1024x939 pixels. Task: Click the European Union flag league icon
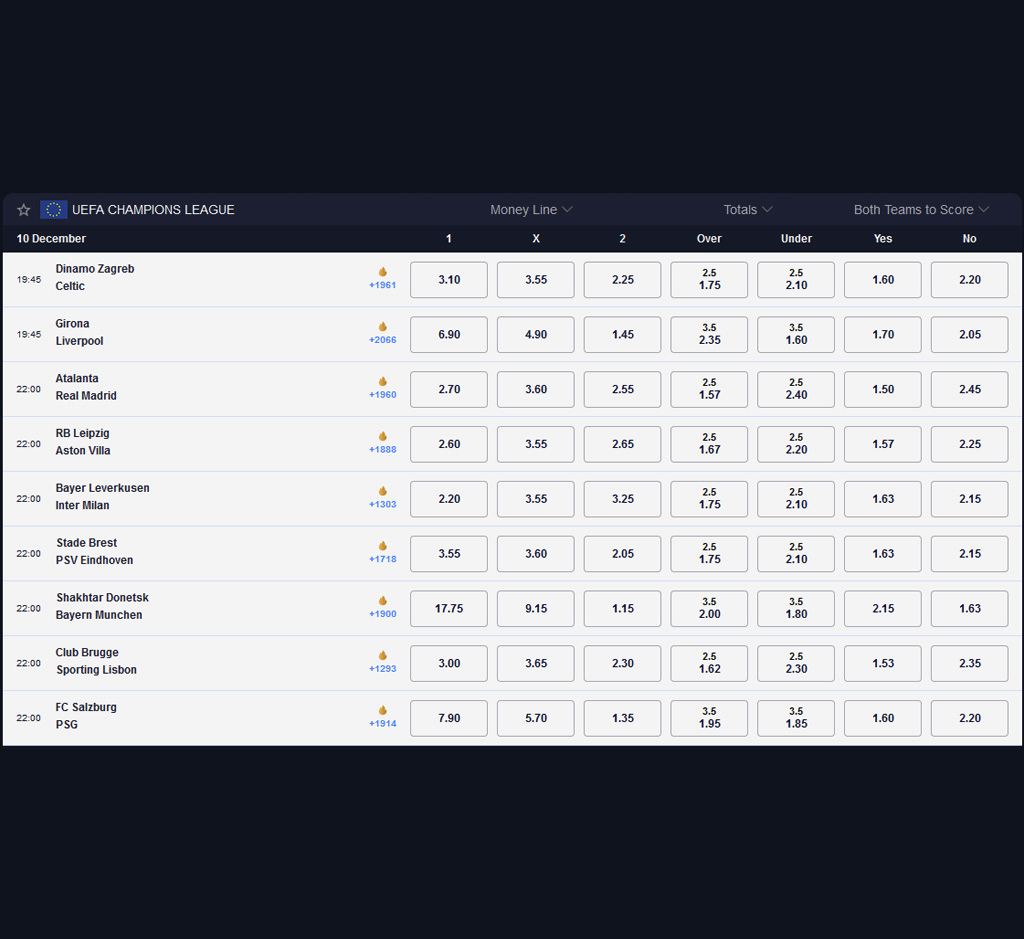click(53, 210)
